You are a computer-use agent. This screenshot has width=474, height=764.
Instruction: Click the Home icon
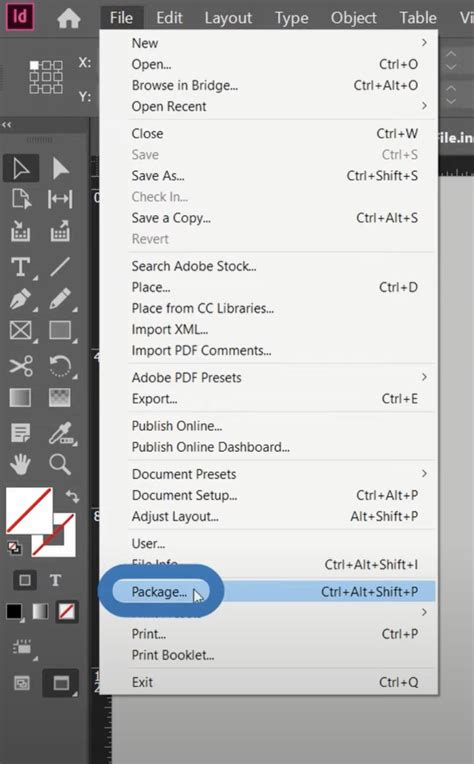click(69, 19)
